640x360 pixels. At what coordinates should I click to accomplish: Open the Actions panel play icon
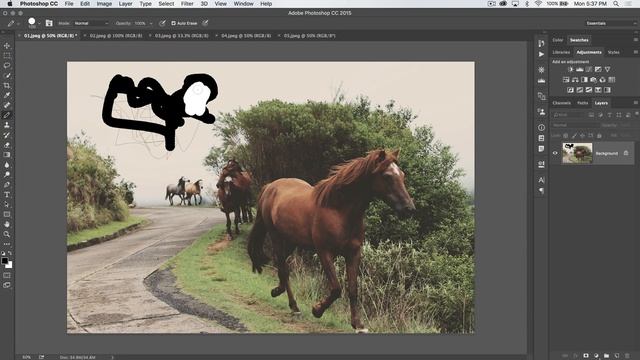pyautogui.click(x=541, y=54)
